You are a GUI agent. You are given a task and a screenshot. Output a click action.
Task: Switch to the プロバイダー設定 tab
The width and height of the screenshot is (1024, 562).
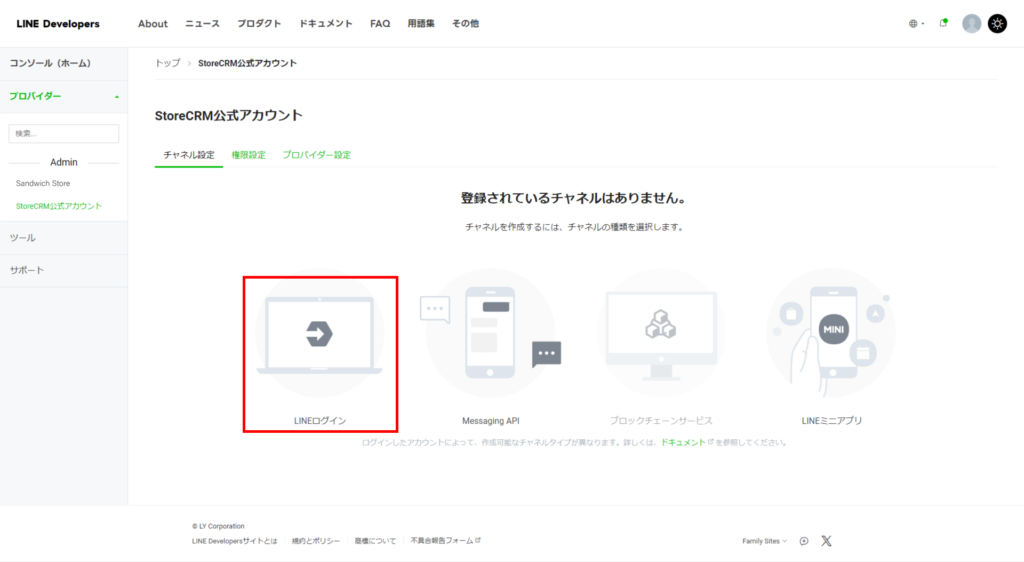(x=317, y=155)
